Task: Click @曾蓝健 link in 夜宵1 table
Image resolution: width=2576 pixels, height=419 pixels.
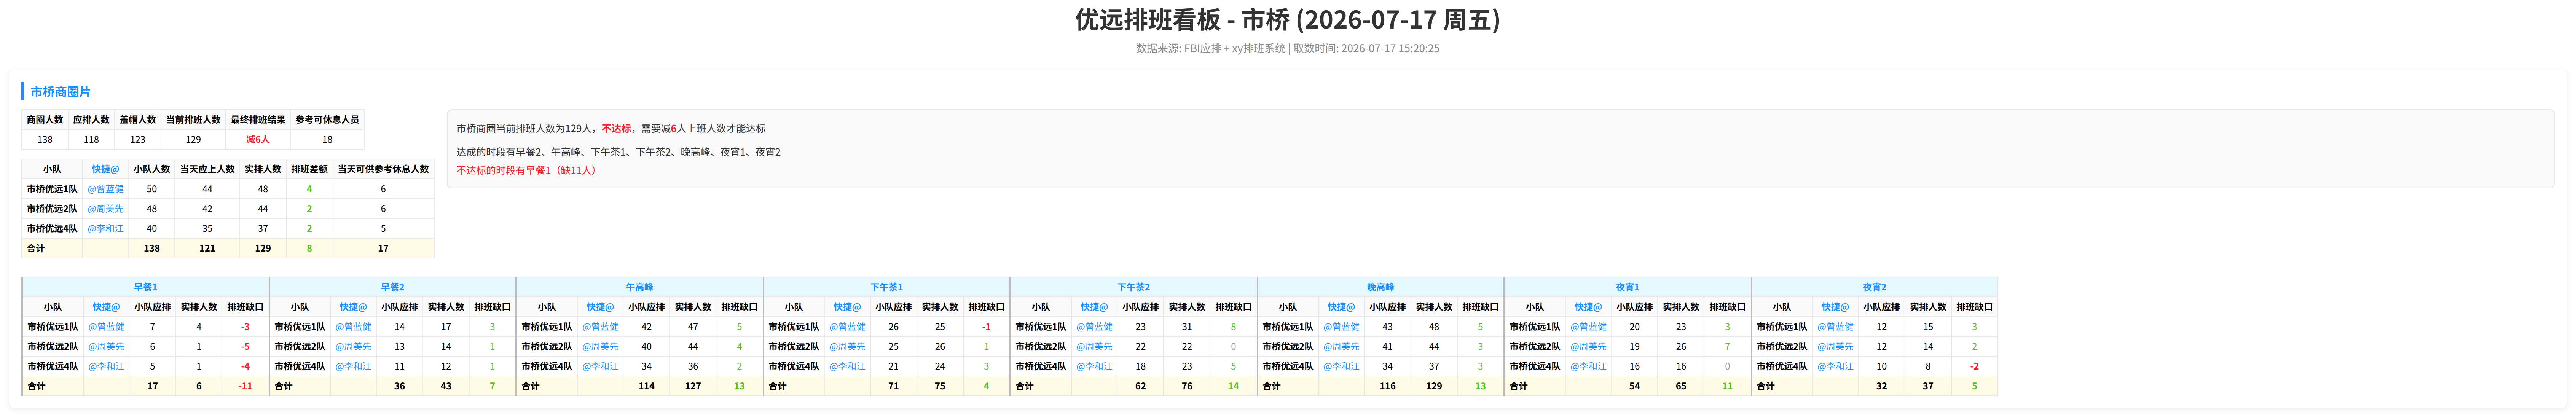Action: [x=1588, y=327]
